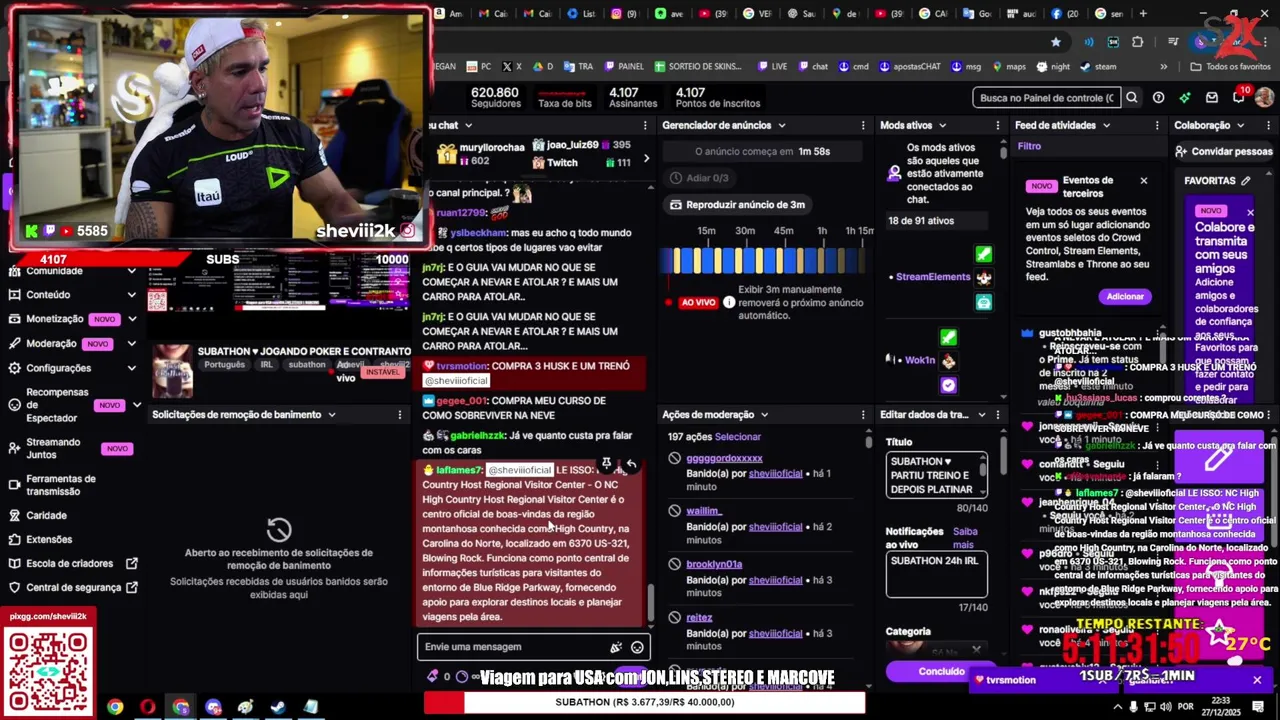Bookmark this page with the star icon
This screenshot has height=720, width=1280.
tap(1055, 42)
